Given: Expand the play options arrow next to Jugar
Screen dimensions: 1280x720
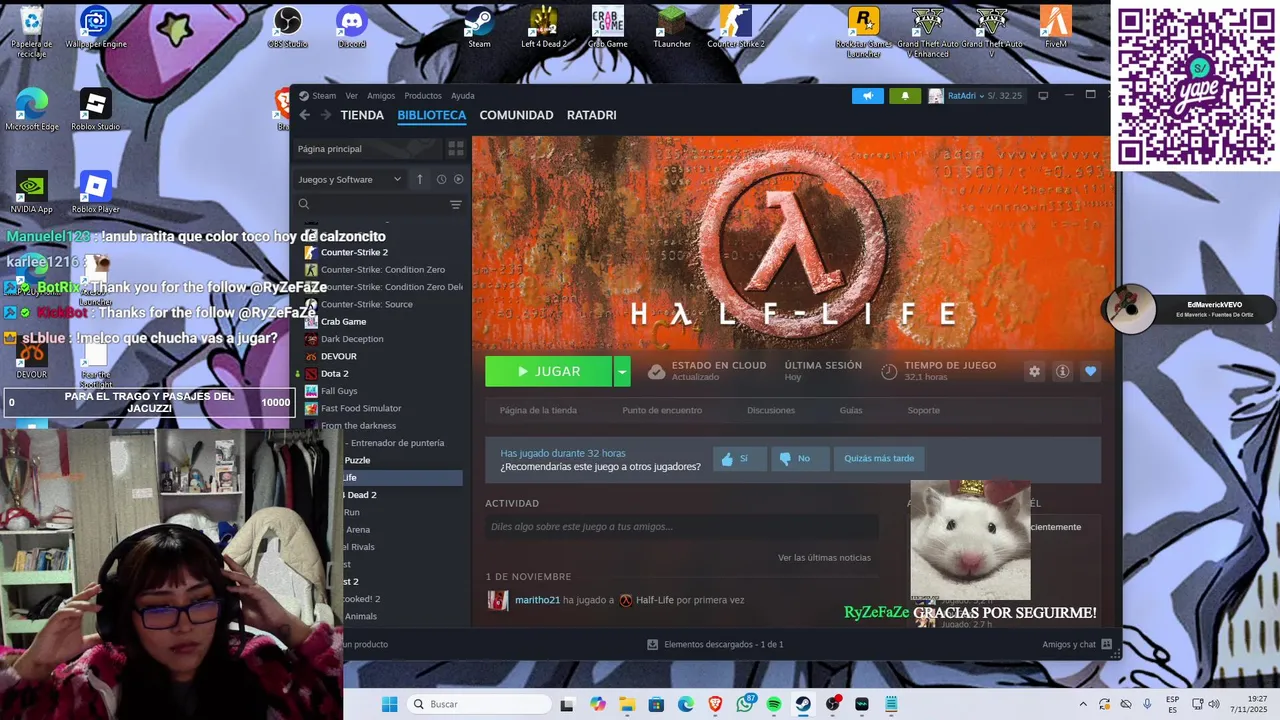Looking at the screenshot, I should [622, 371].
